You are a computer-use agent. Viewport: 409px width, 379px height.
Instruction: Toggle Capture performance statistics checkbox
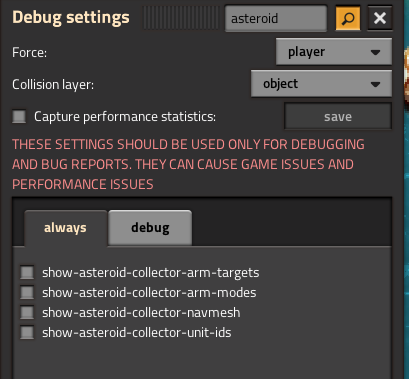pyautogui.click(x=19, y=117)
